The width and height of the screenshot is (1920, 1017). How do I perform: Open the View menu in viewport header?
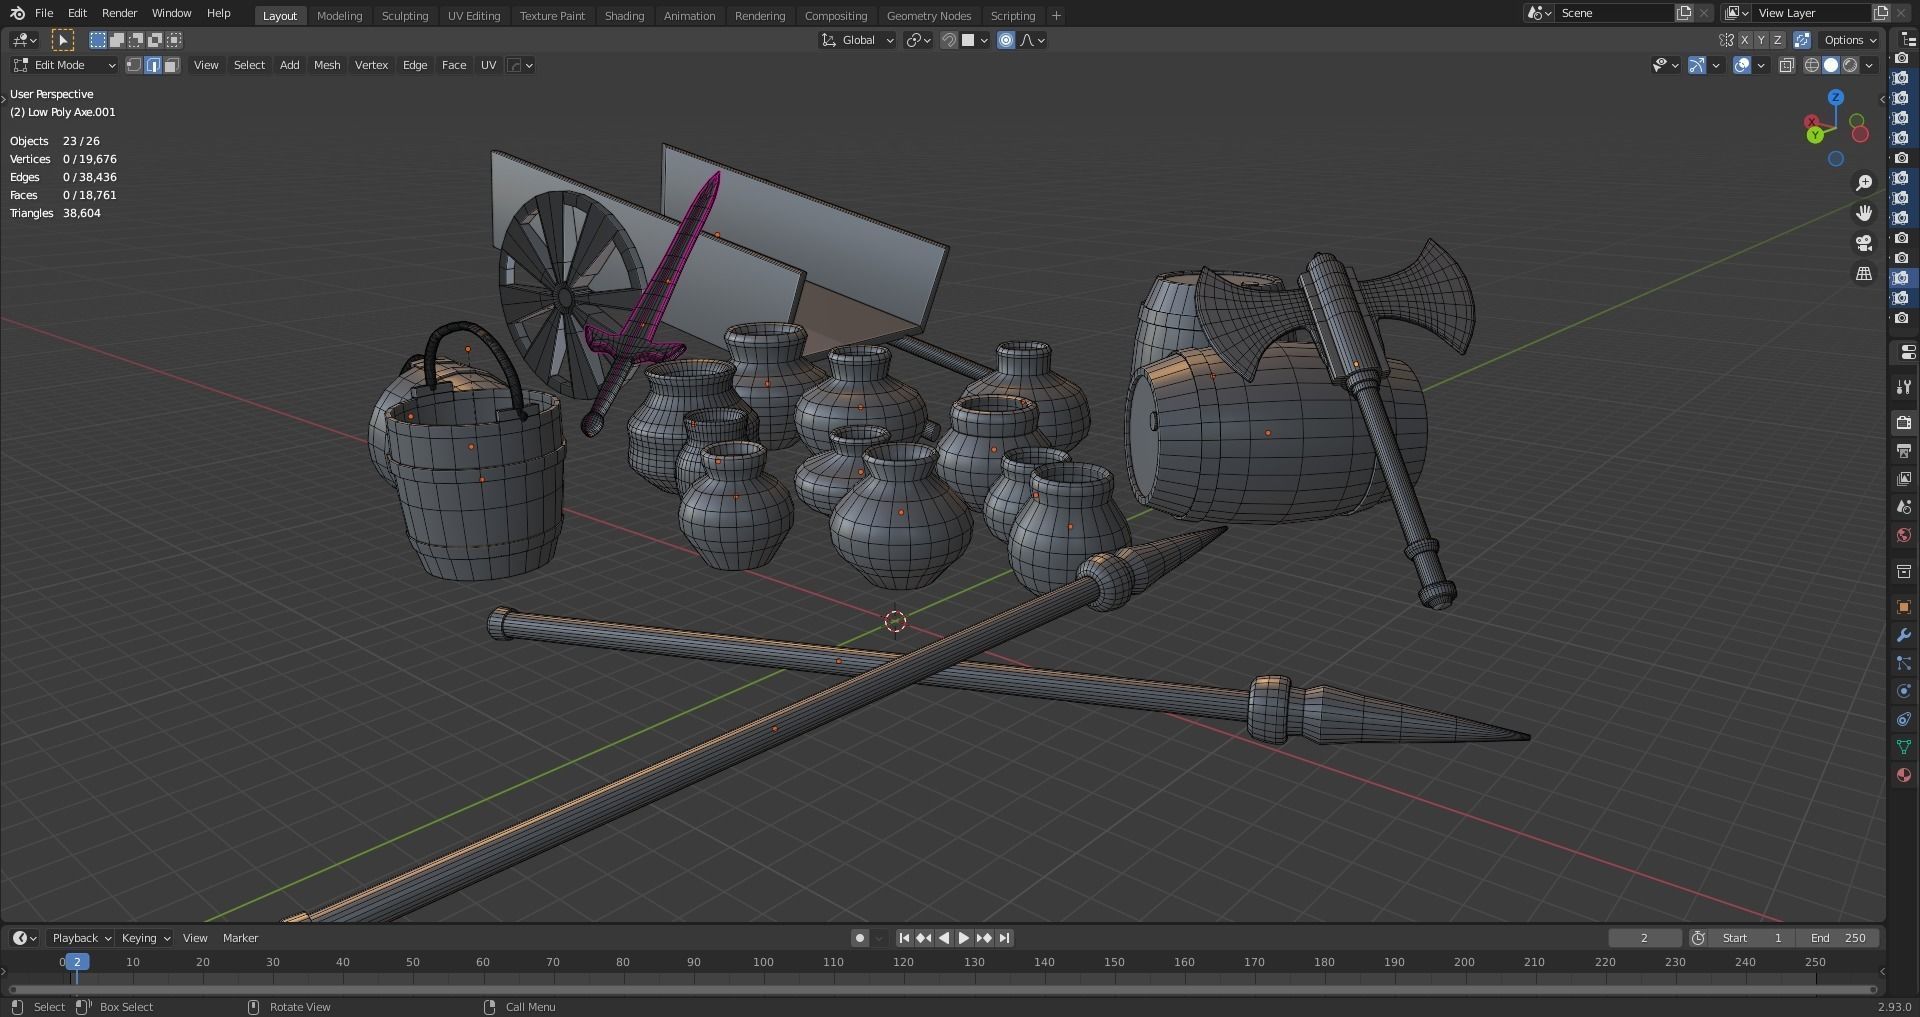tap(206, 65)
